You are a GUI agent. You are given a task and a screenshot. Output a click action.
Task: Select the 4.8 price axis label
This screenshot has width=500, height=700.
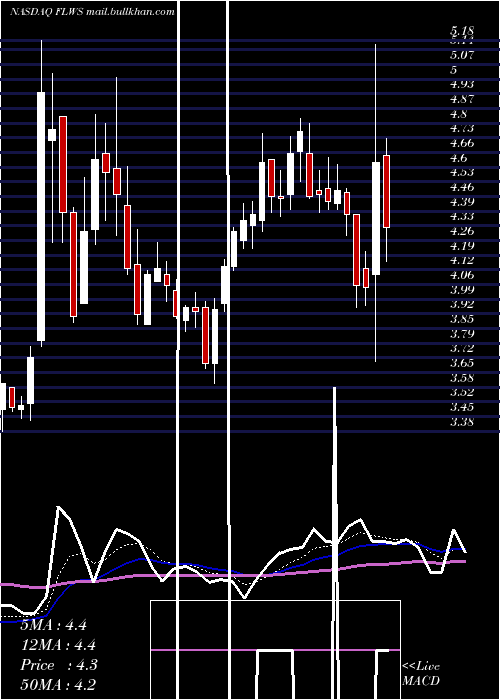(x=459, y=114)
